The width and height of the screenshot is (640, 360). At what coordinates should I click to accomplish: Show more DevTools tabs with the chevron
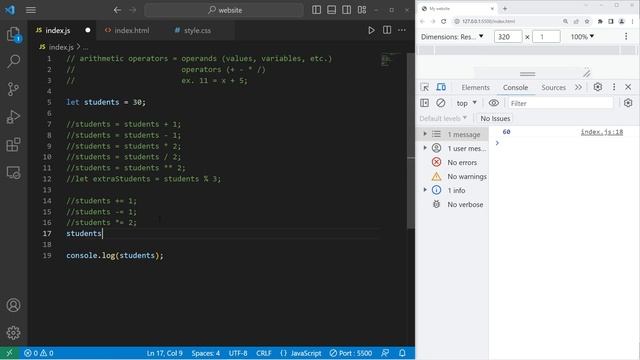coord(578,87)
